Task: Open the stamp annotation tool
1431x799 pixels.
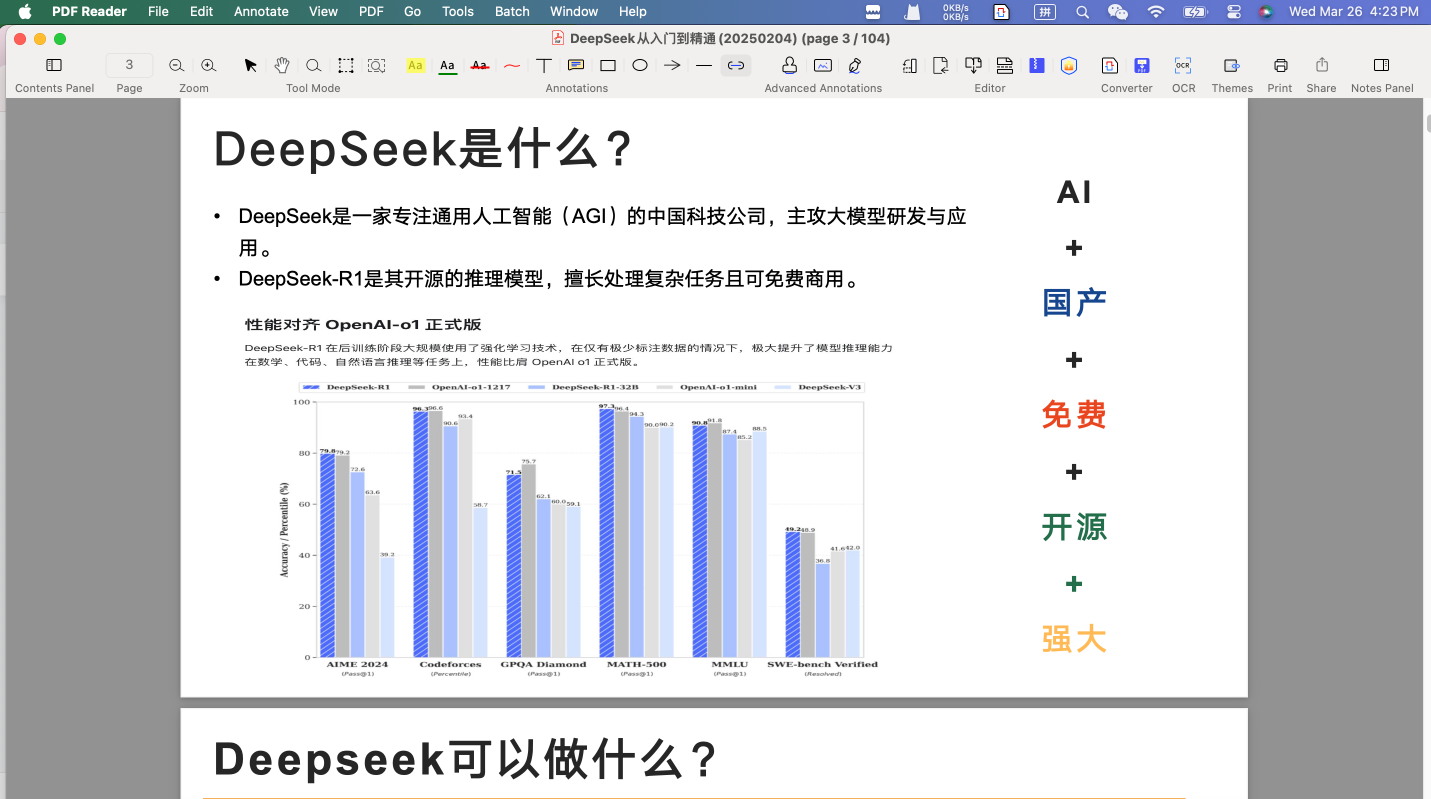Action: click(789, 65)
